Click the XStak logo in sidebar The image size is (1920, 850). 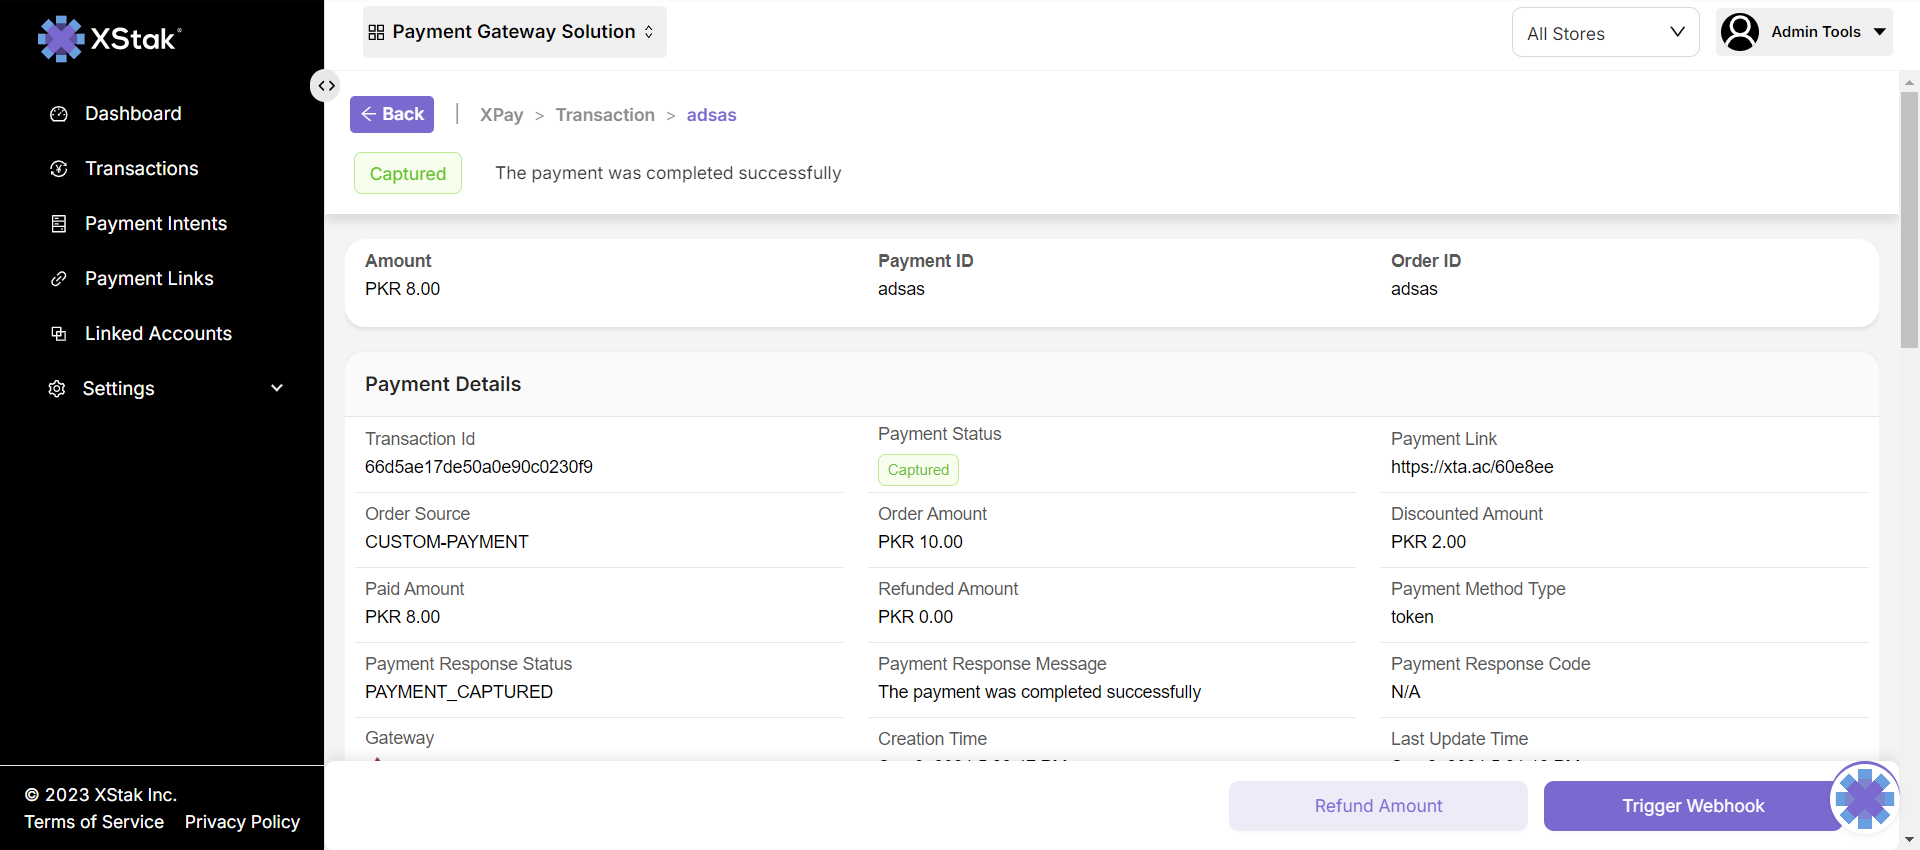(110, 38)
